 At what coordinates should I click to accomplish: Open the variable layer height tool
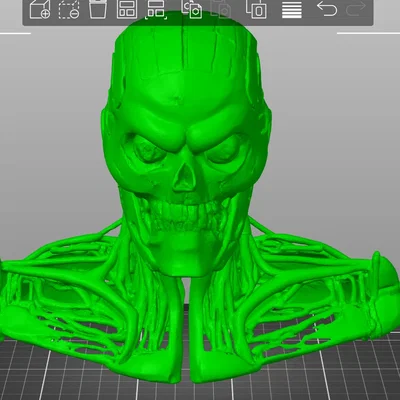tap(292, 9)
